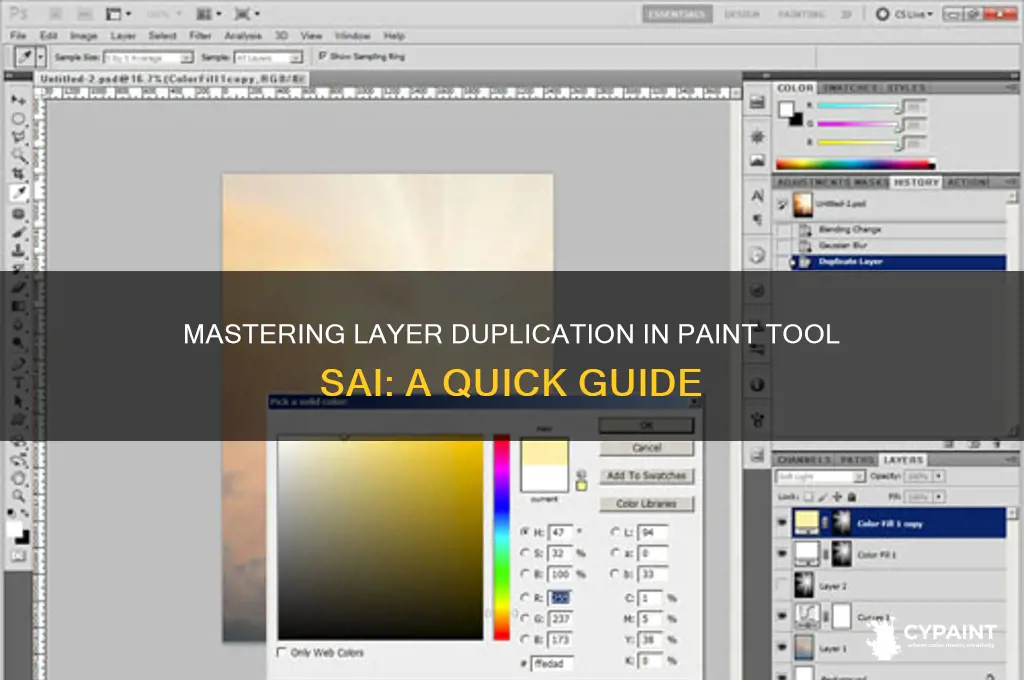Click Mini Bridge icon in app bar
1024x680 pixels.
pos(85,14)
